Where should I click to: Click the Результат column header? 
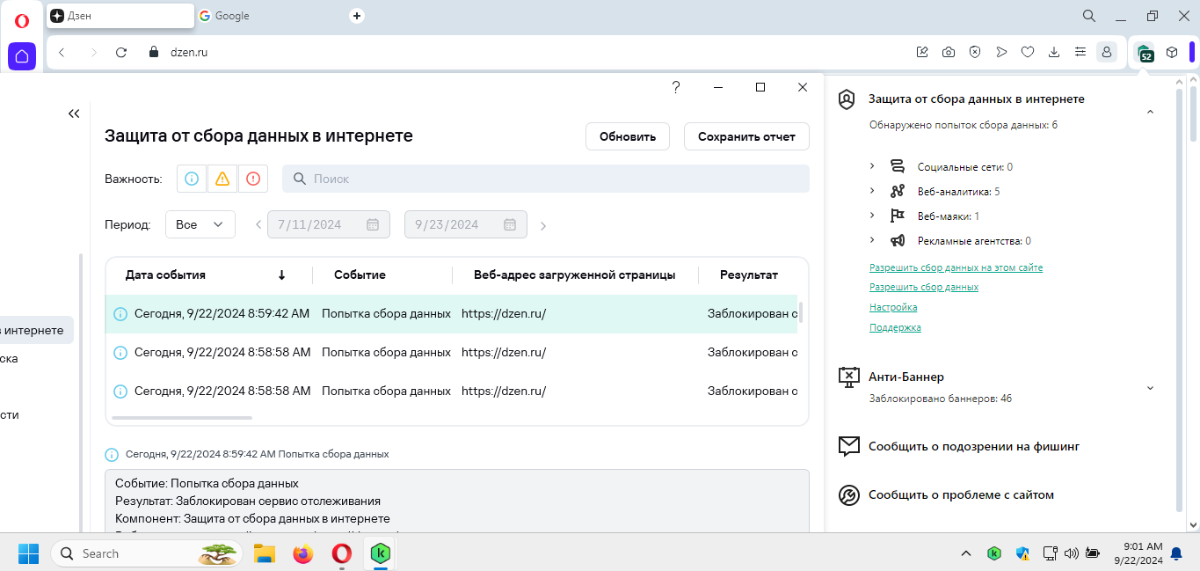[x=749, y=275]
